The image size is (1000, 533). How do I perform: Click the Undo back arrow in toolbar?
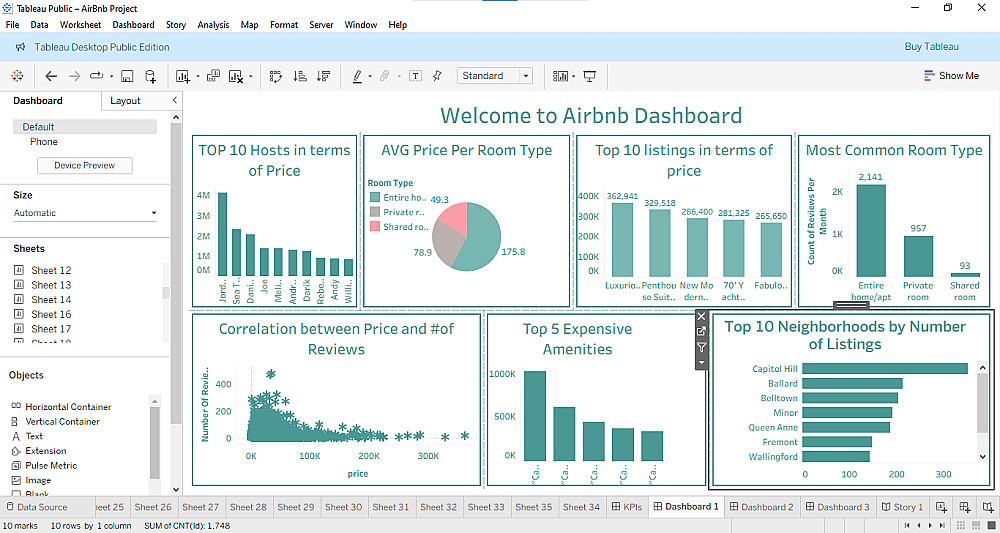click(x=51, y=76)
